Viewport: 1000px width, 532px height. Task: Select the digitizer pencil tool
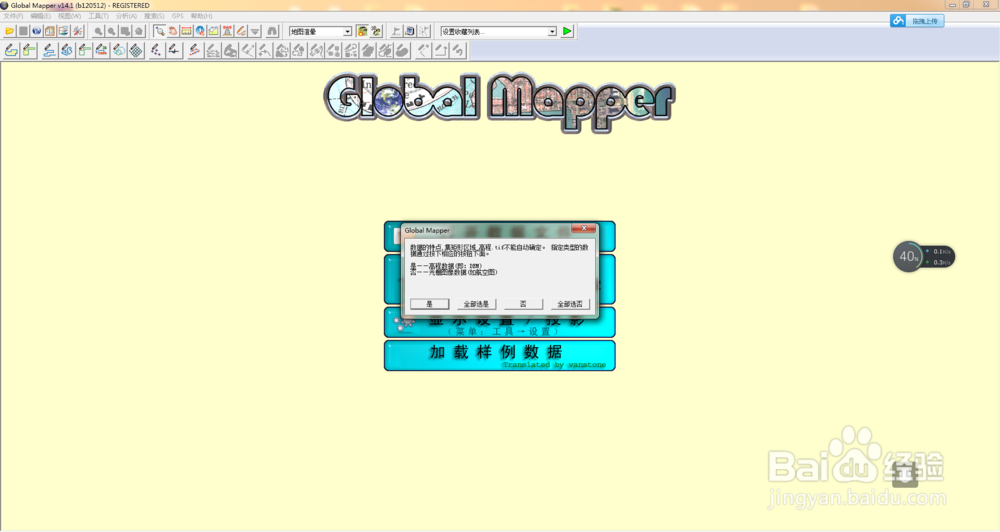241,31
